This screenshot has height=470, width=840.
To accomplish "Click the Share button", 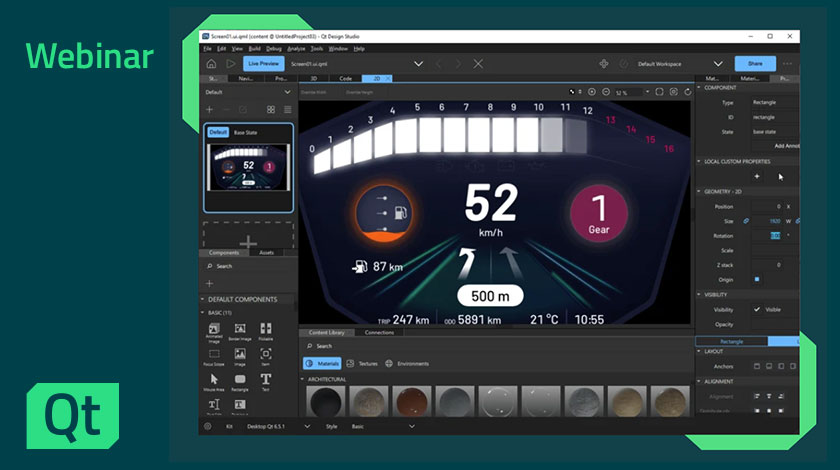I will (x=754, y=64).
